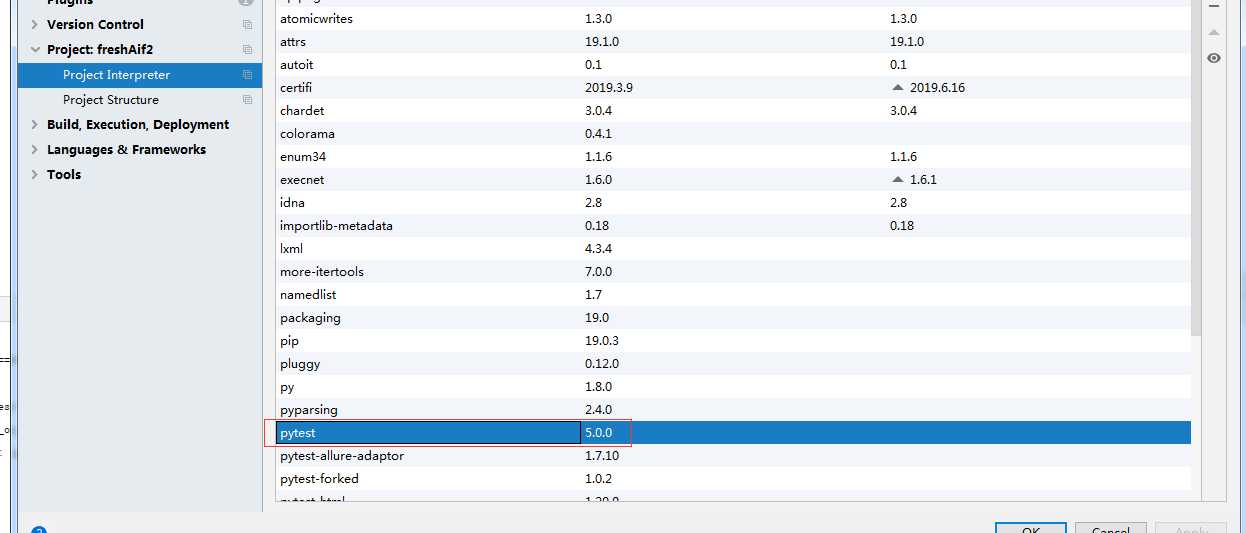This screenshot has width=1246, height=533.
Task: Click pytest-allure-adaptor version 1.7.10
Action: 602,455
